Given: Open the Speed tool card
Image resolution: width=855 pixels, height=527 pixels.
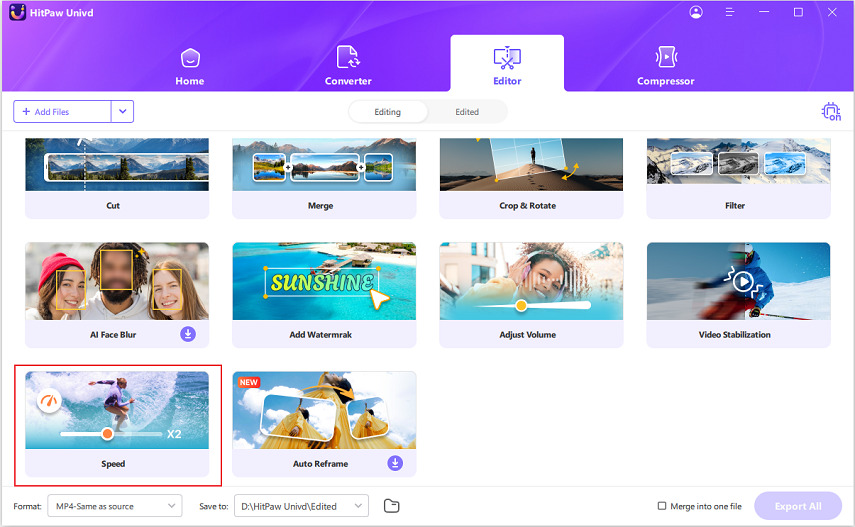Looking at the screenshot, I should 117,424.
